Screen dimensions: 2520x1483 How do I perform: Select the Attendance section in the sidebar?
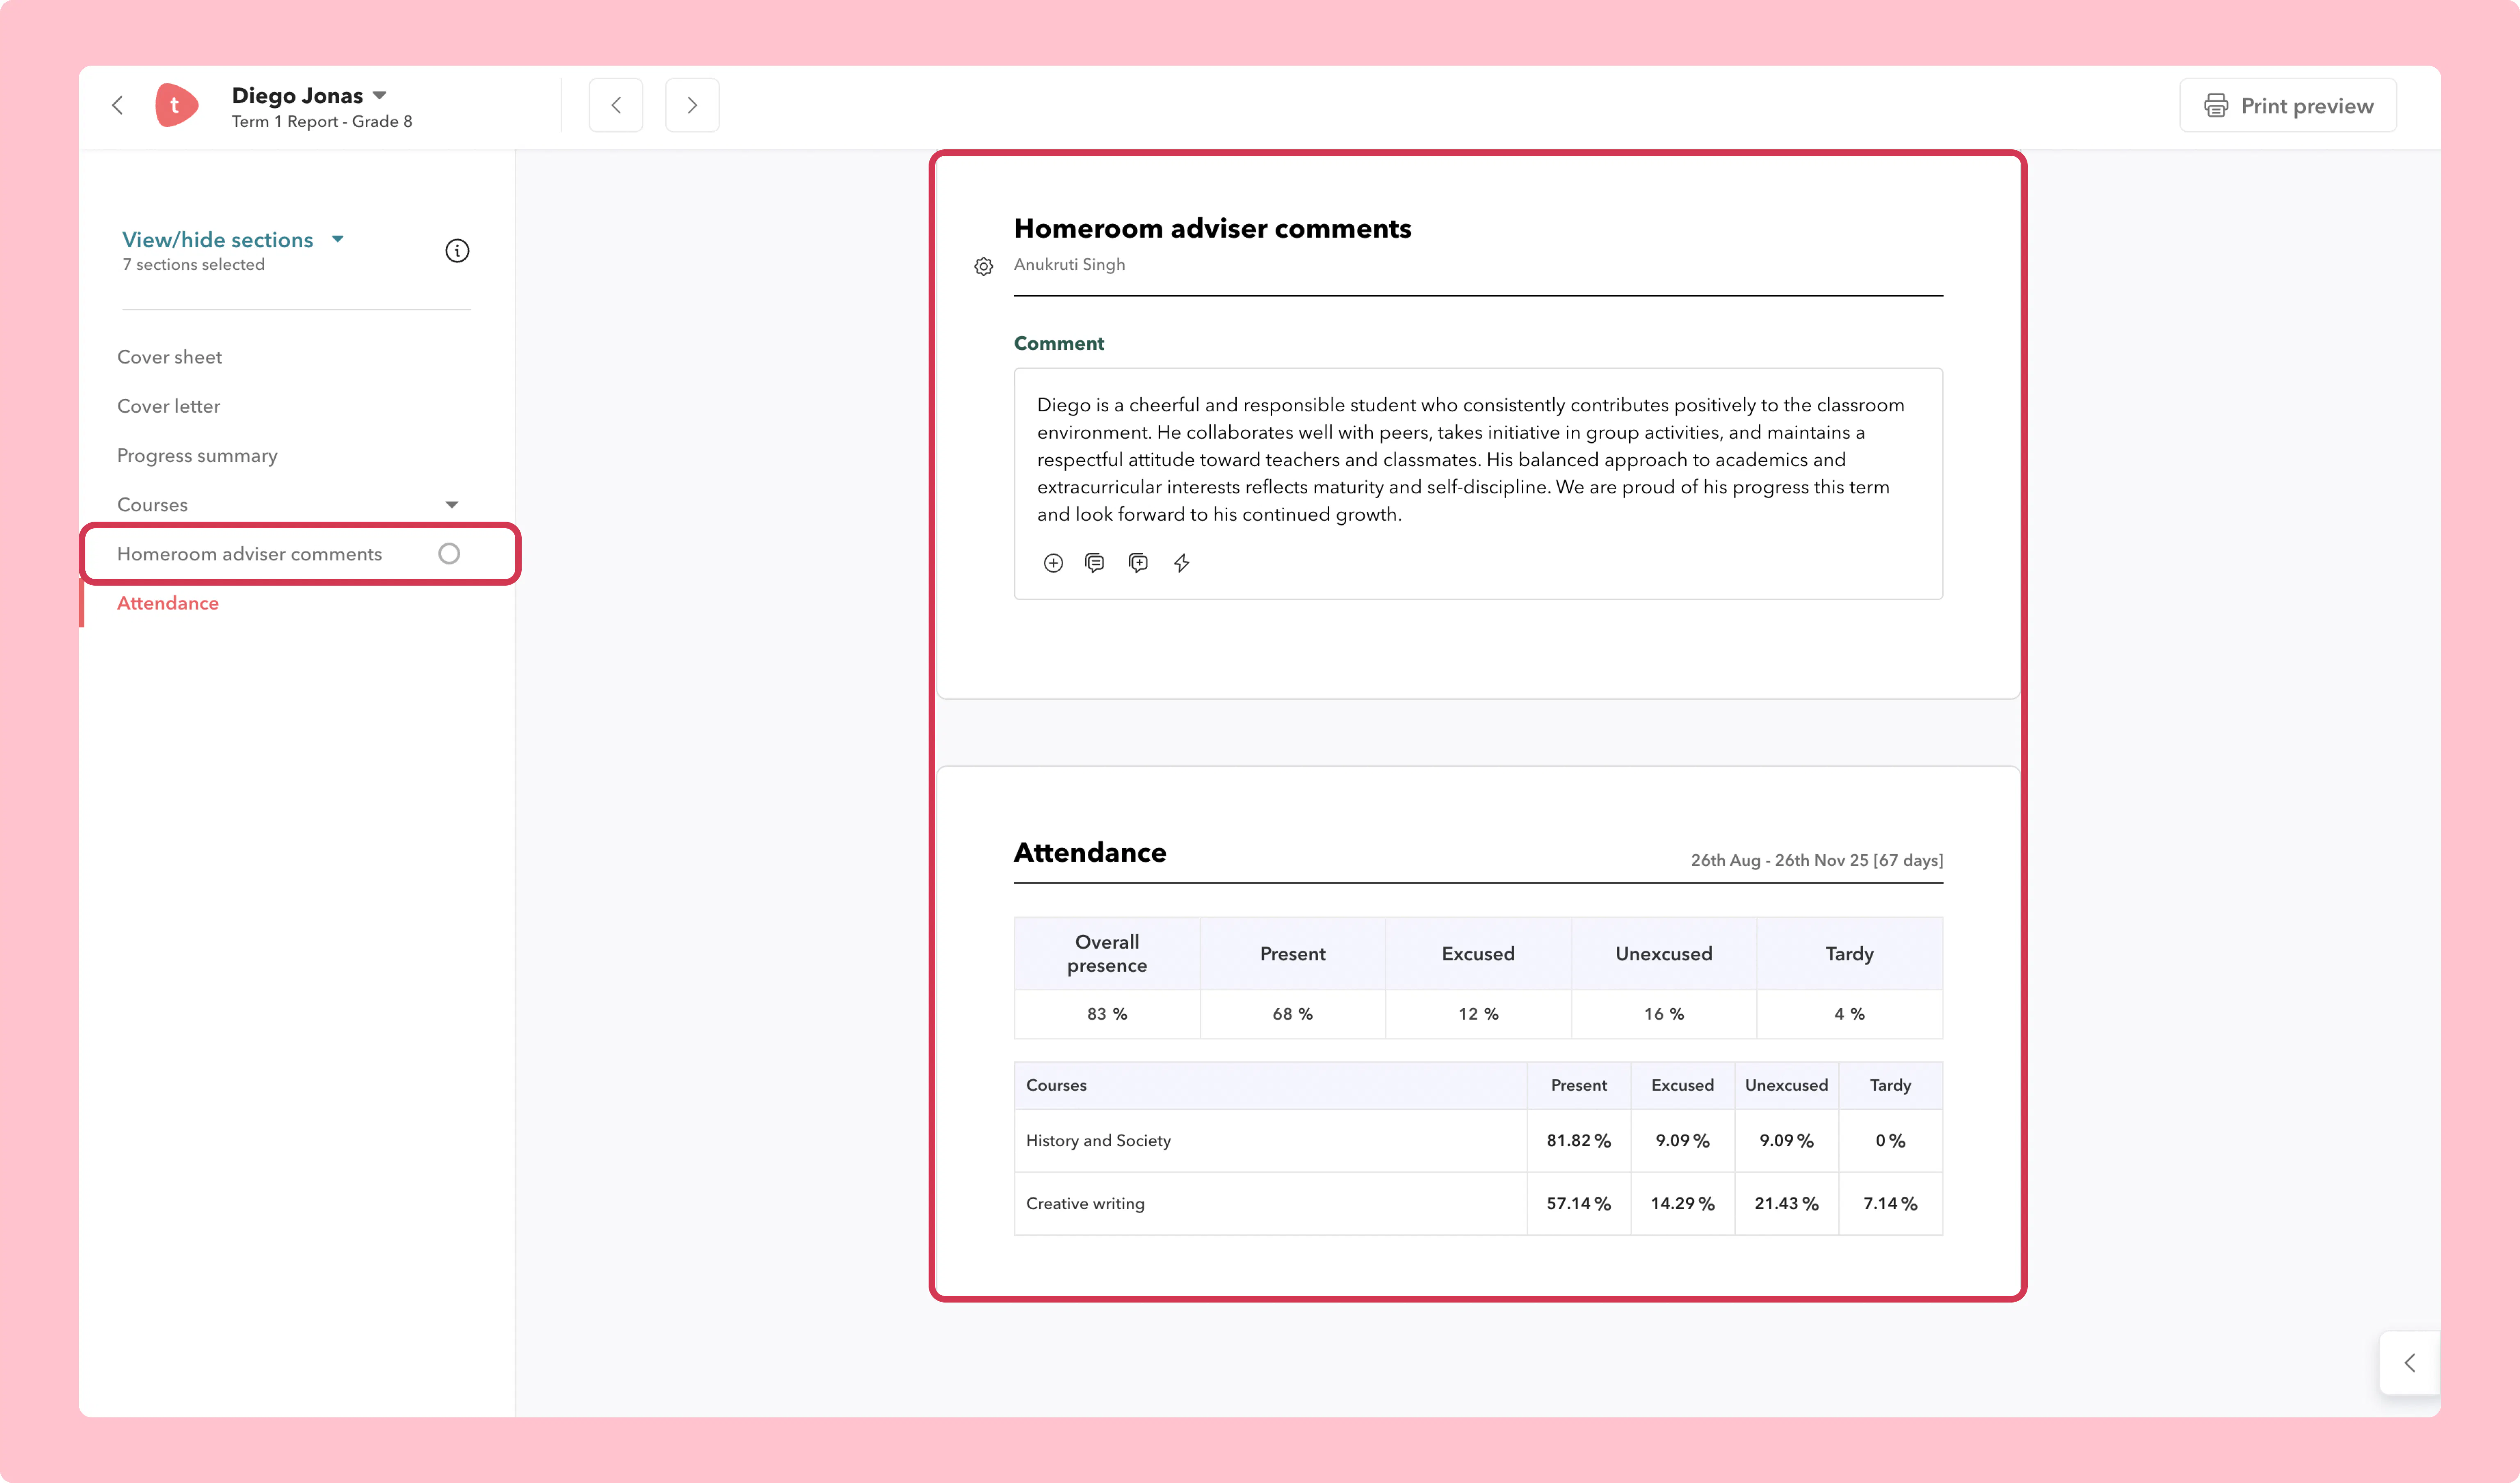click(168, 603)
